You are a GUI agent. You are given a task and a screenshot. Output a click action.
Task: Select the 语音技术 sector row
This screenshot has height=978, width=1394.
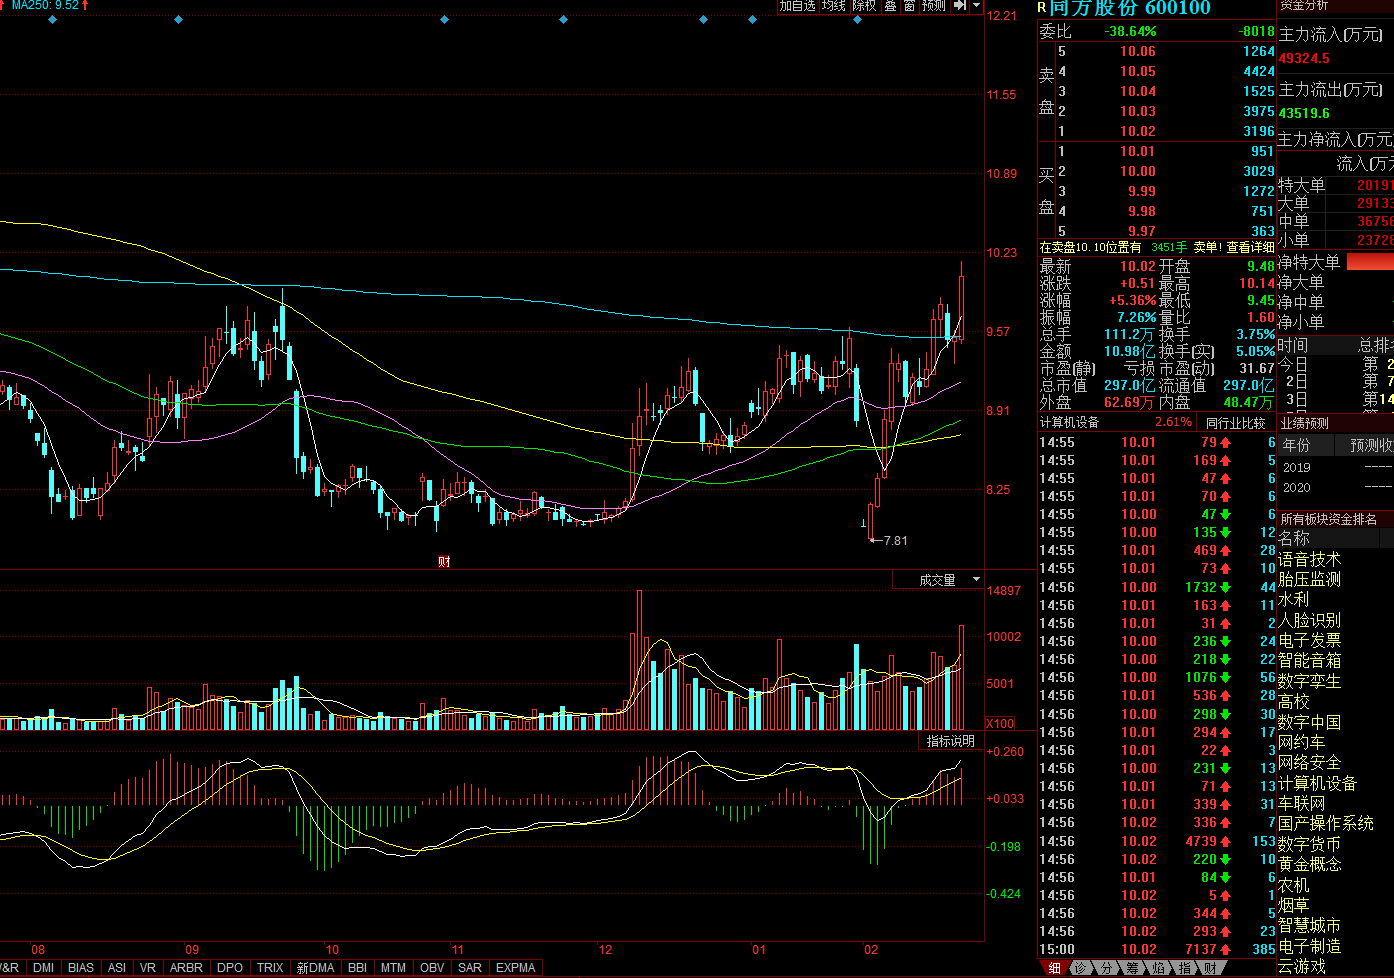point(1309,559)
